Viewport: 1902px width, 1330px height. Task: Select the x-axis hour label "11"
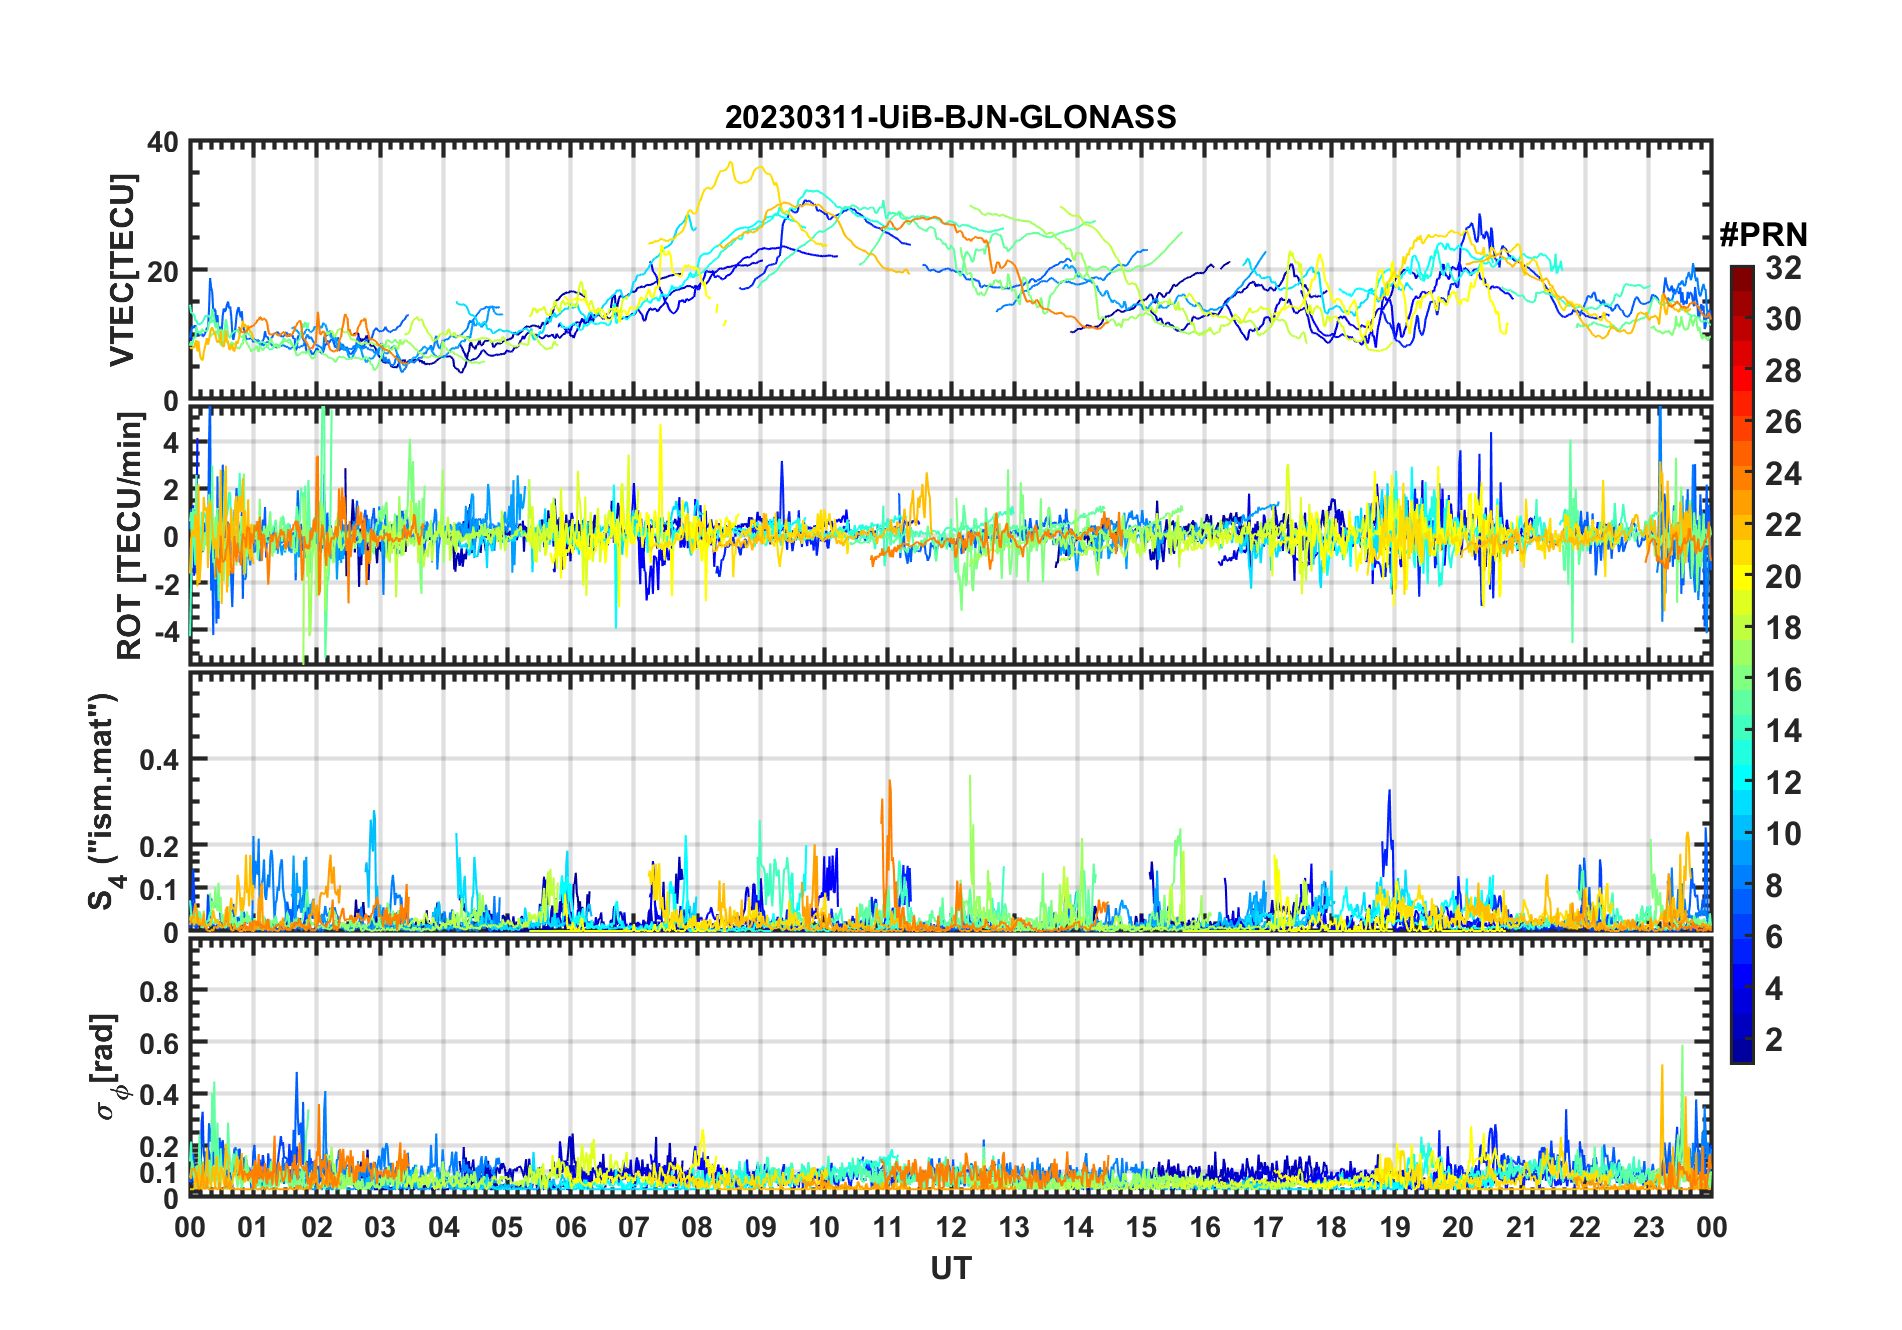click(888, 1227)
